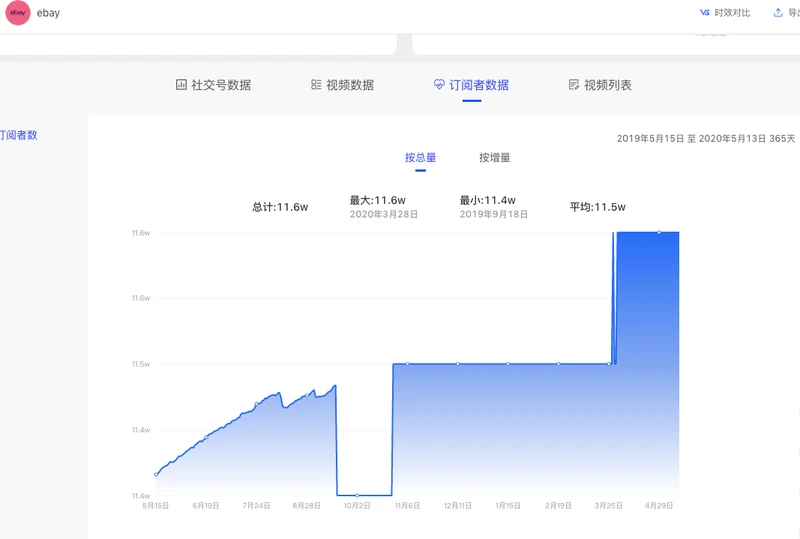Click the 最小:11.4w statistic
The height and width of the screenshot is (539, 800).
[487, 200]
